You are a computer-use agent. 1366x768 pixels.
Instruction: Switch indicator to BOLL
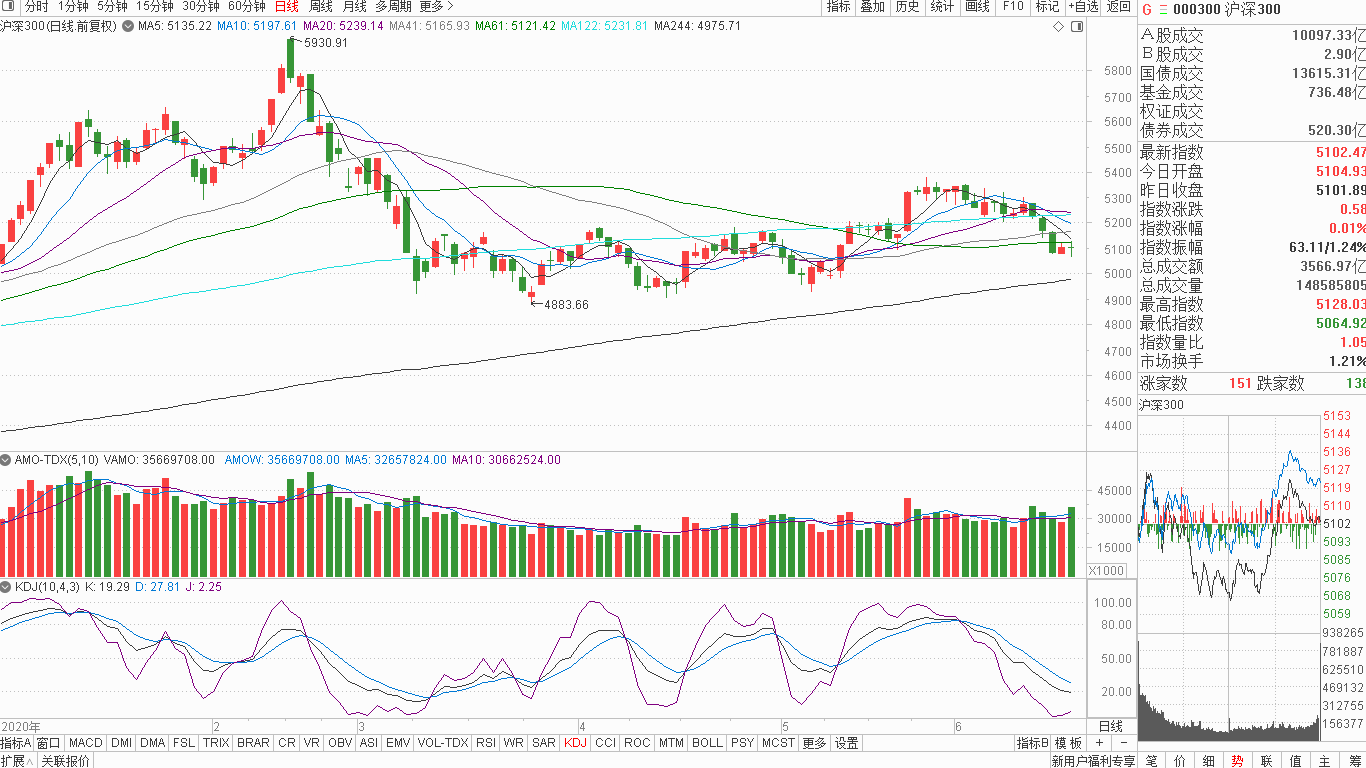click(x=707, y=743)
